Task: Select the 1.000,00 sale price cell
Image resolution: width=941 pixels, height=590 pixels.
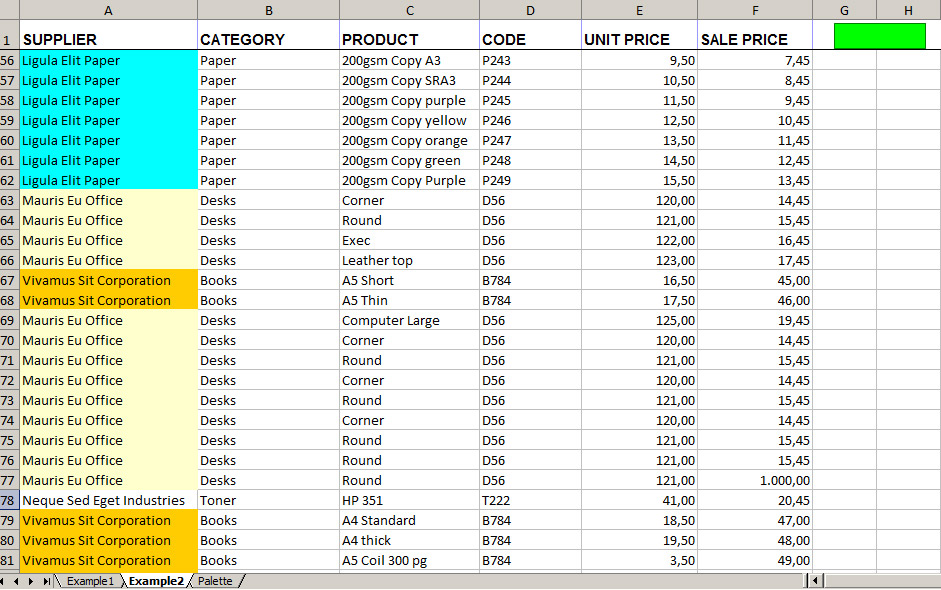Action: [756, 480]
